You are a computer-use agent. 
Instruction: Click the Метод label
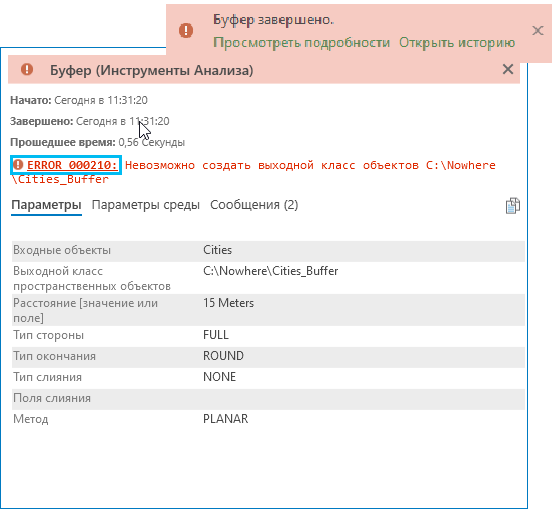pyautogui.click(x=31, y=419)
